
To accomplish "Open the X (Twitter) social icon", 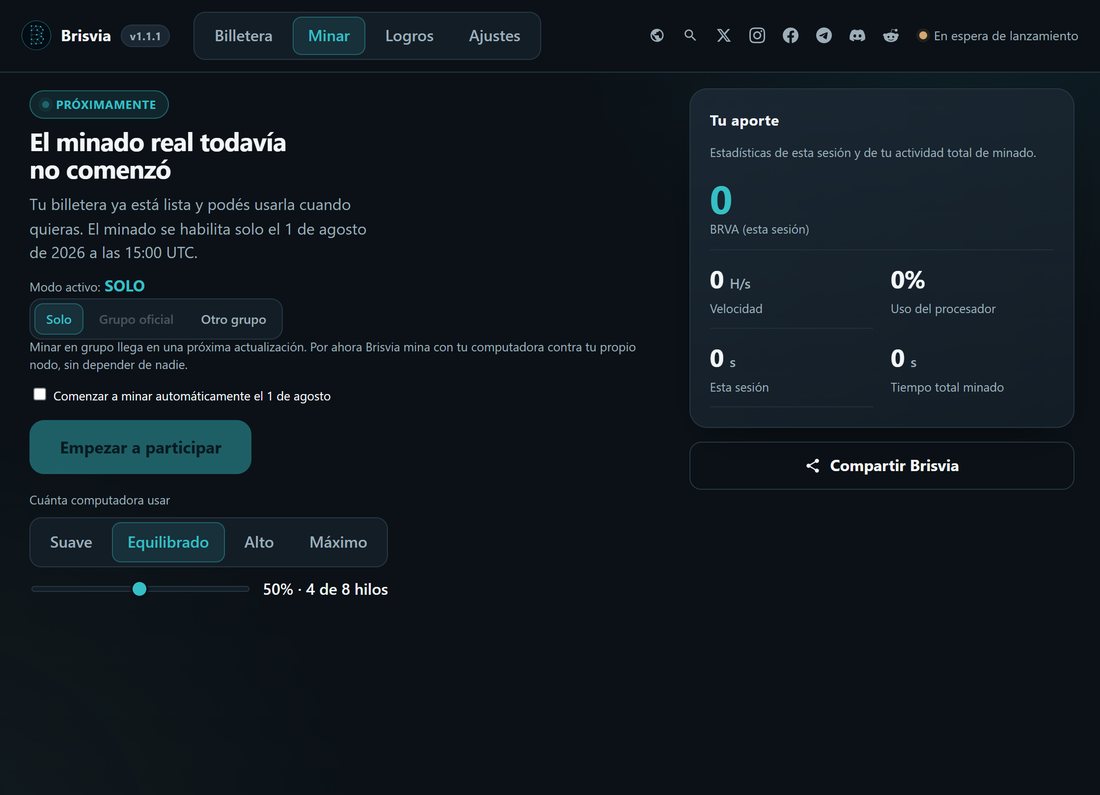I will [723, 35].
